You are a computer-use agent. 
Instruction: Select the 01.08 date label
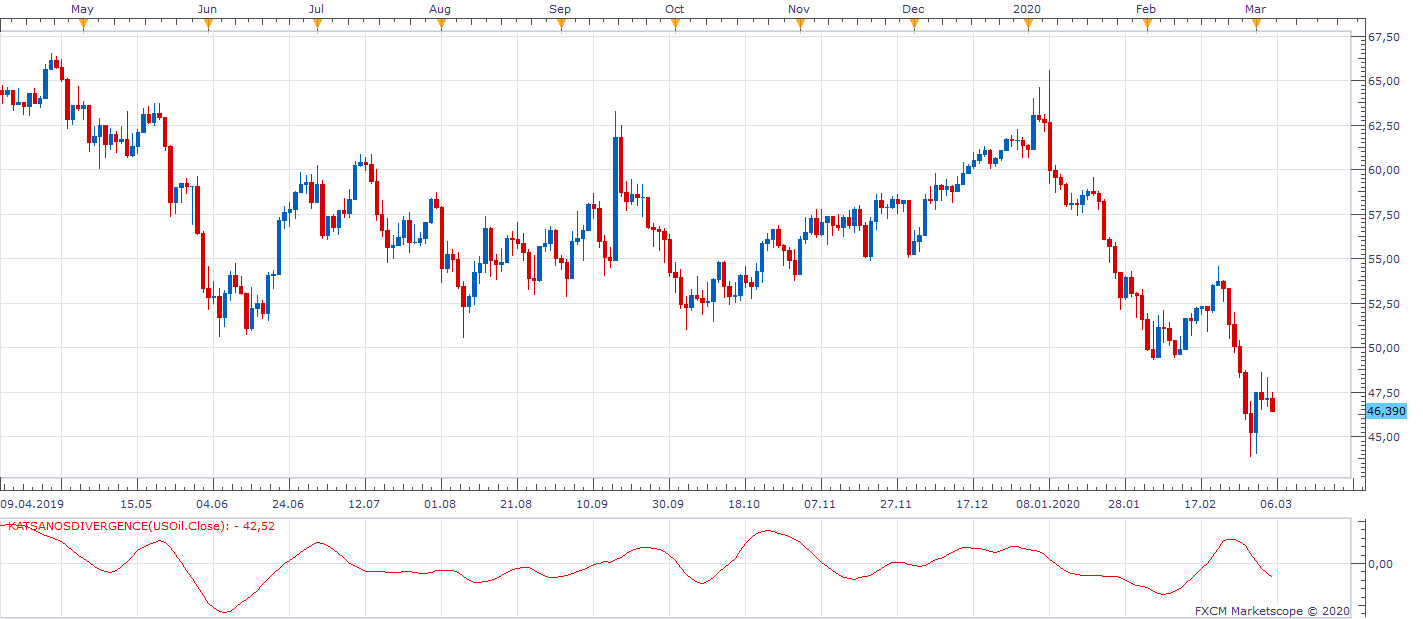tap(440, 504)
